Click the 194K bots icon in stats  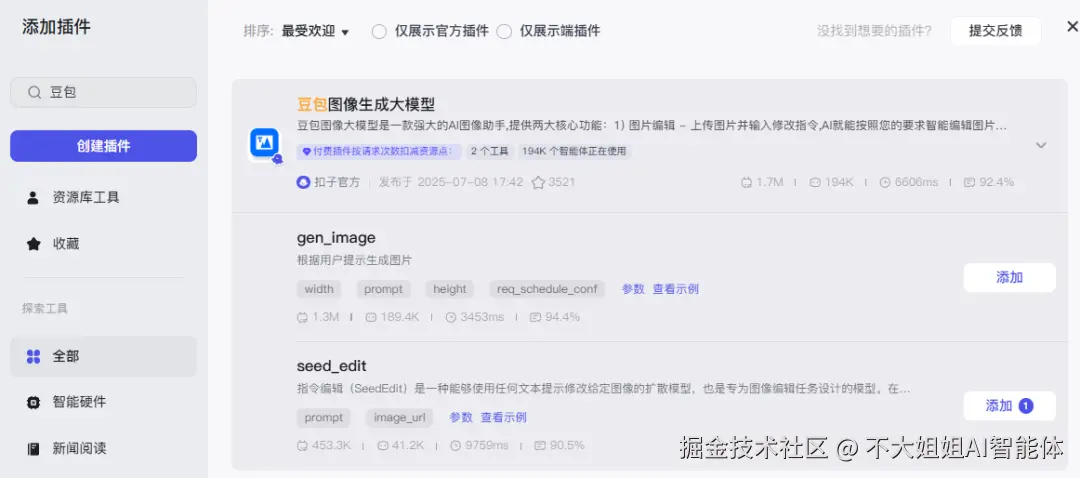(x=815, y=183)
